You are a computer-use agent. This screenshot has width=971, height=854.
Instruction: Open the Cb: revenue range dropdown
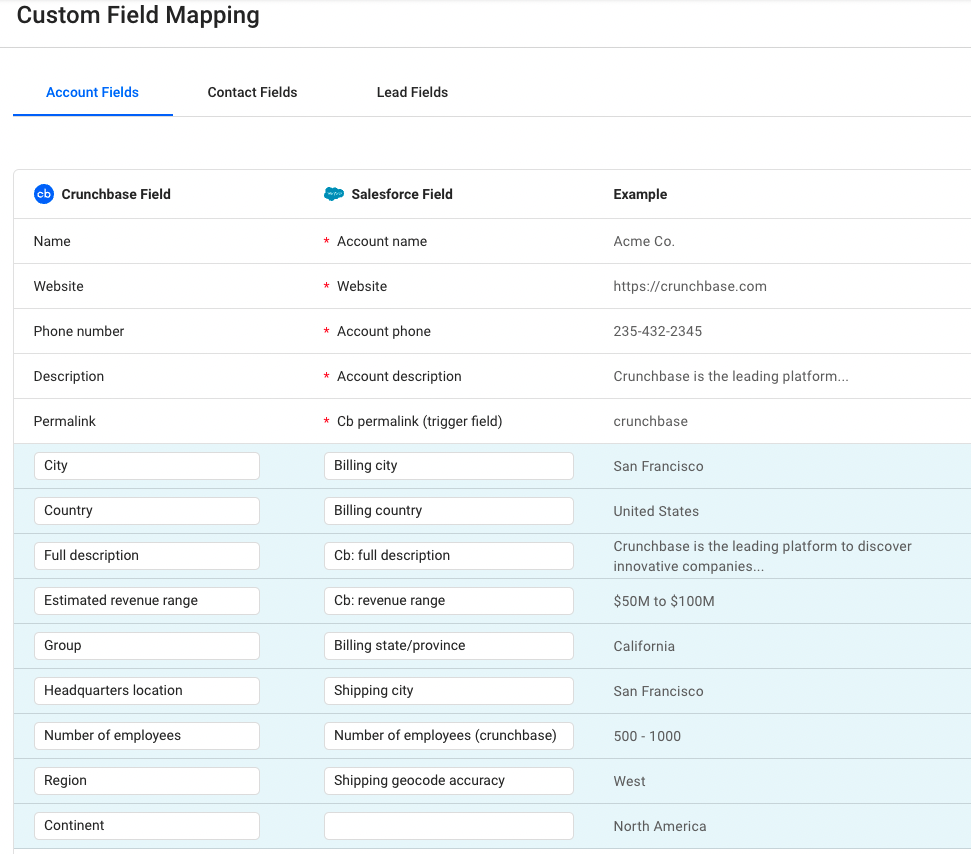pyautogui.click(x=448, y=601)
